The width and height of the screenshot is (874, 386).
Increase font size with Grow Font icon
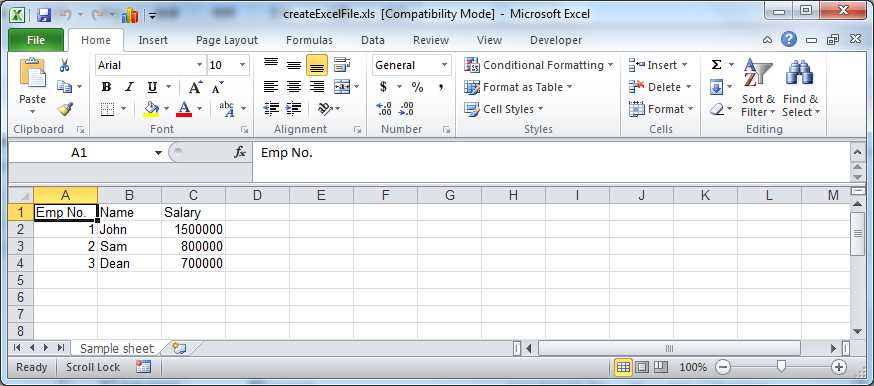[x=195, y=87]
